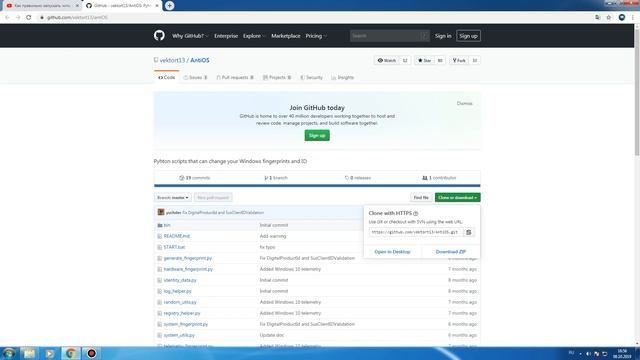This screenshot has width=640, height=360.
Task: Bookmark page with star icon
Action: point(609,18)
